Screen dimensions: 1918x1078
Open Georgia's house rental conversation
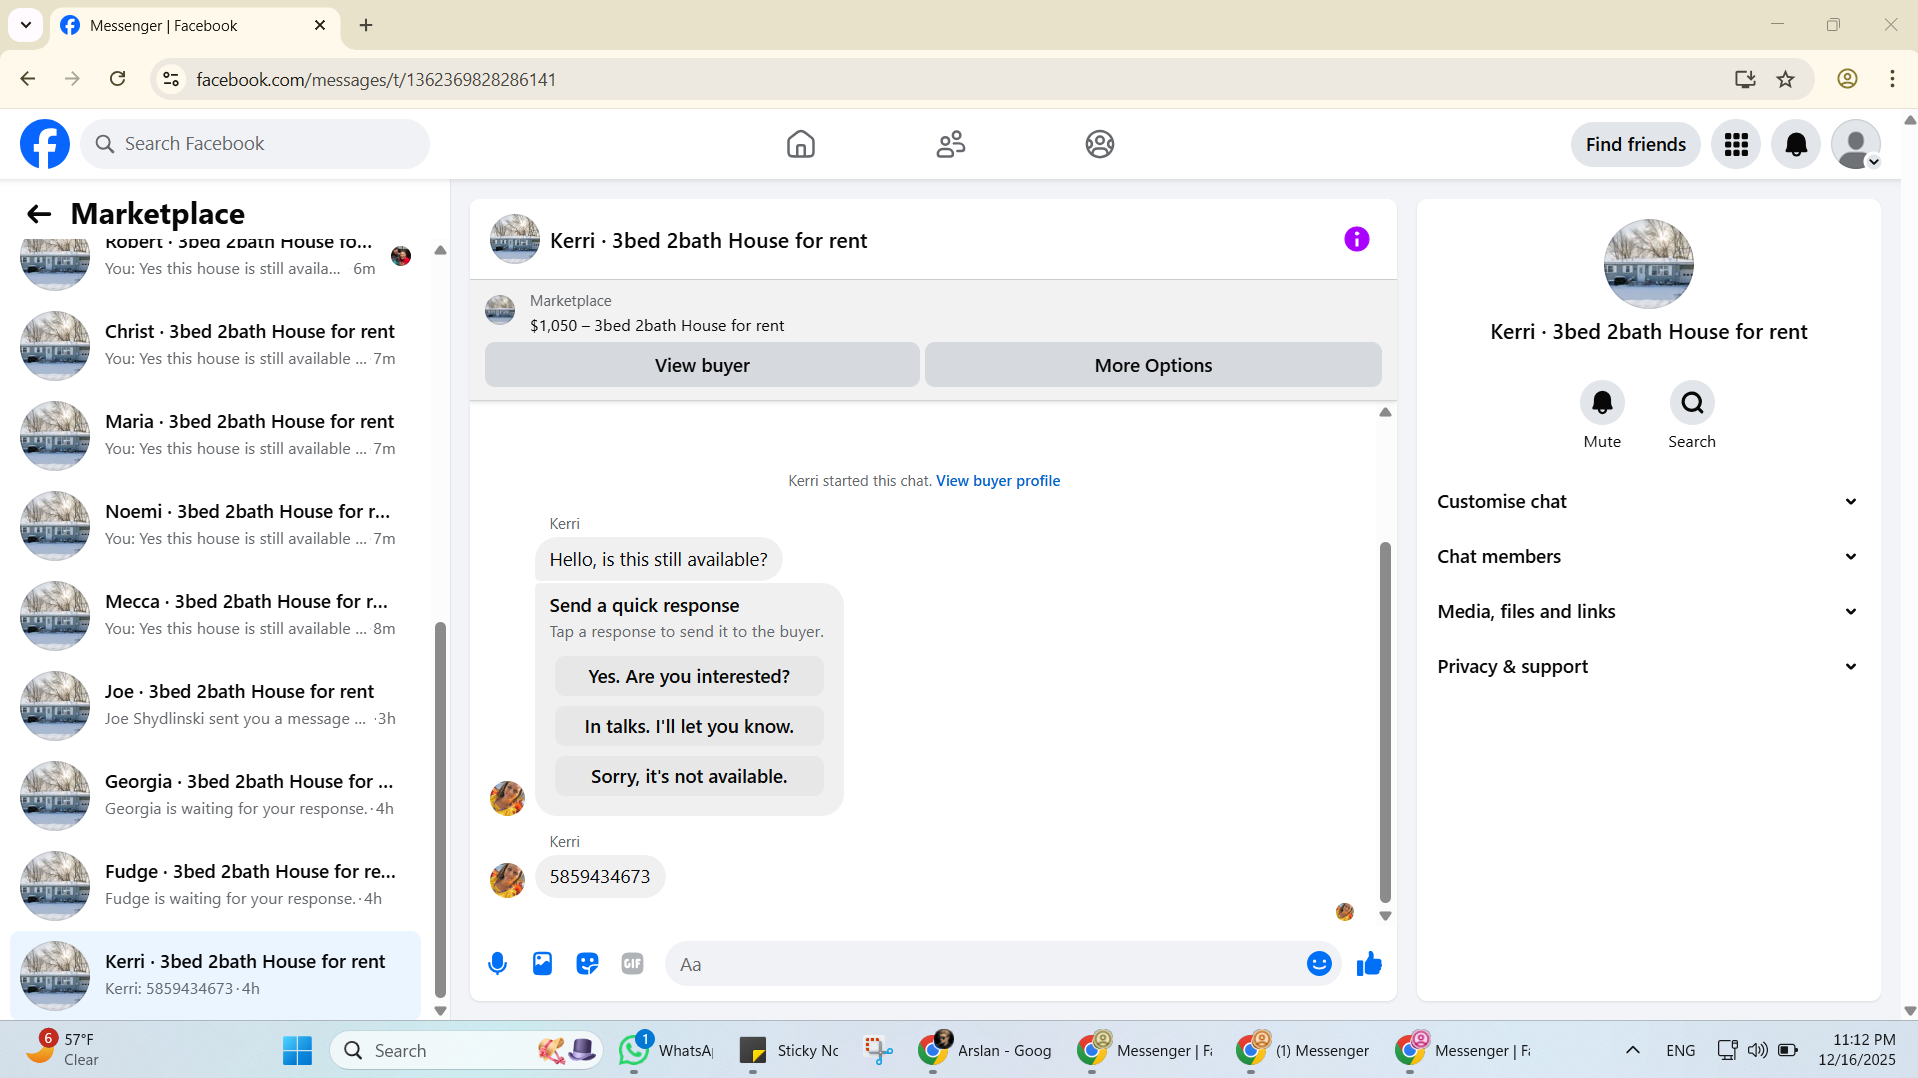coord(215,796)
